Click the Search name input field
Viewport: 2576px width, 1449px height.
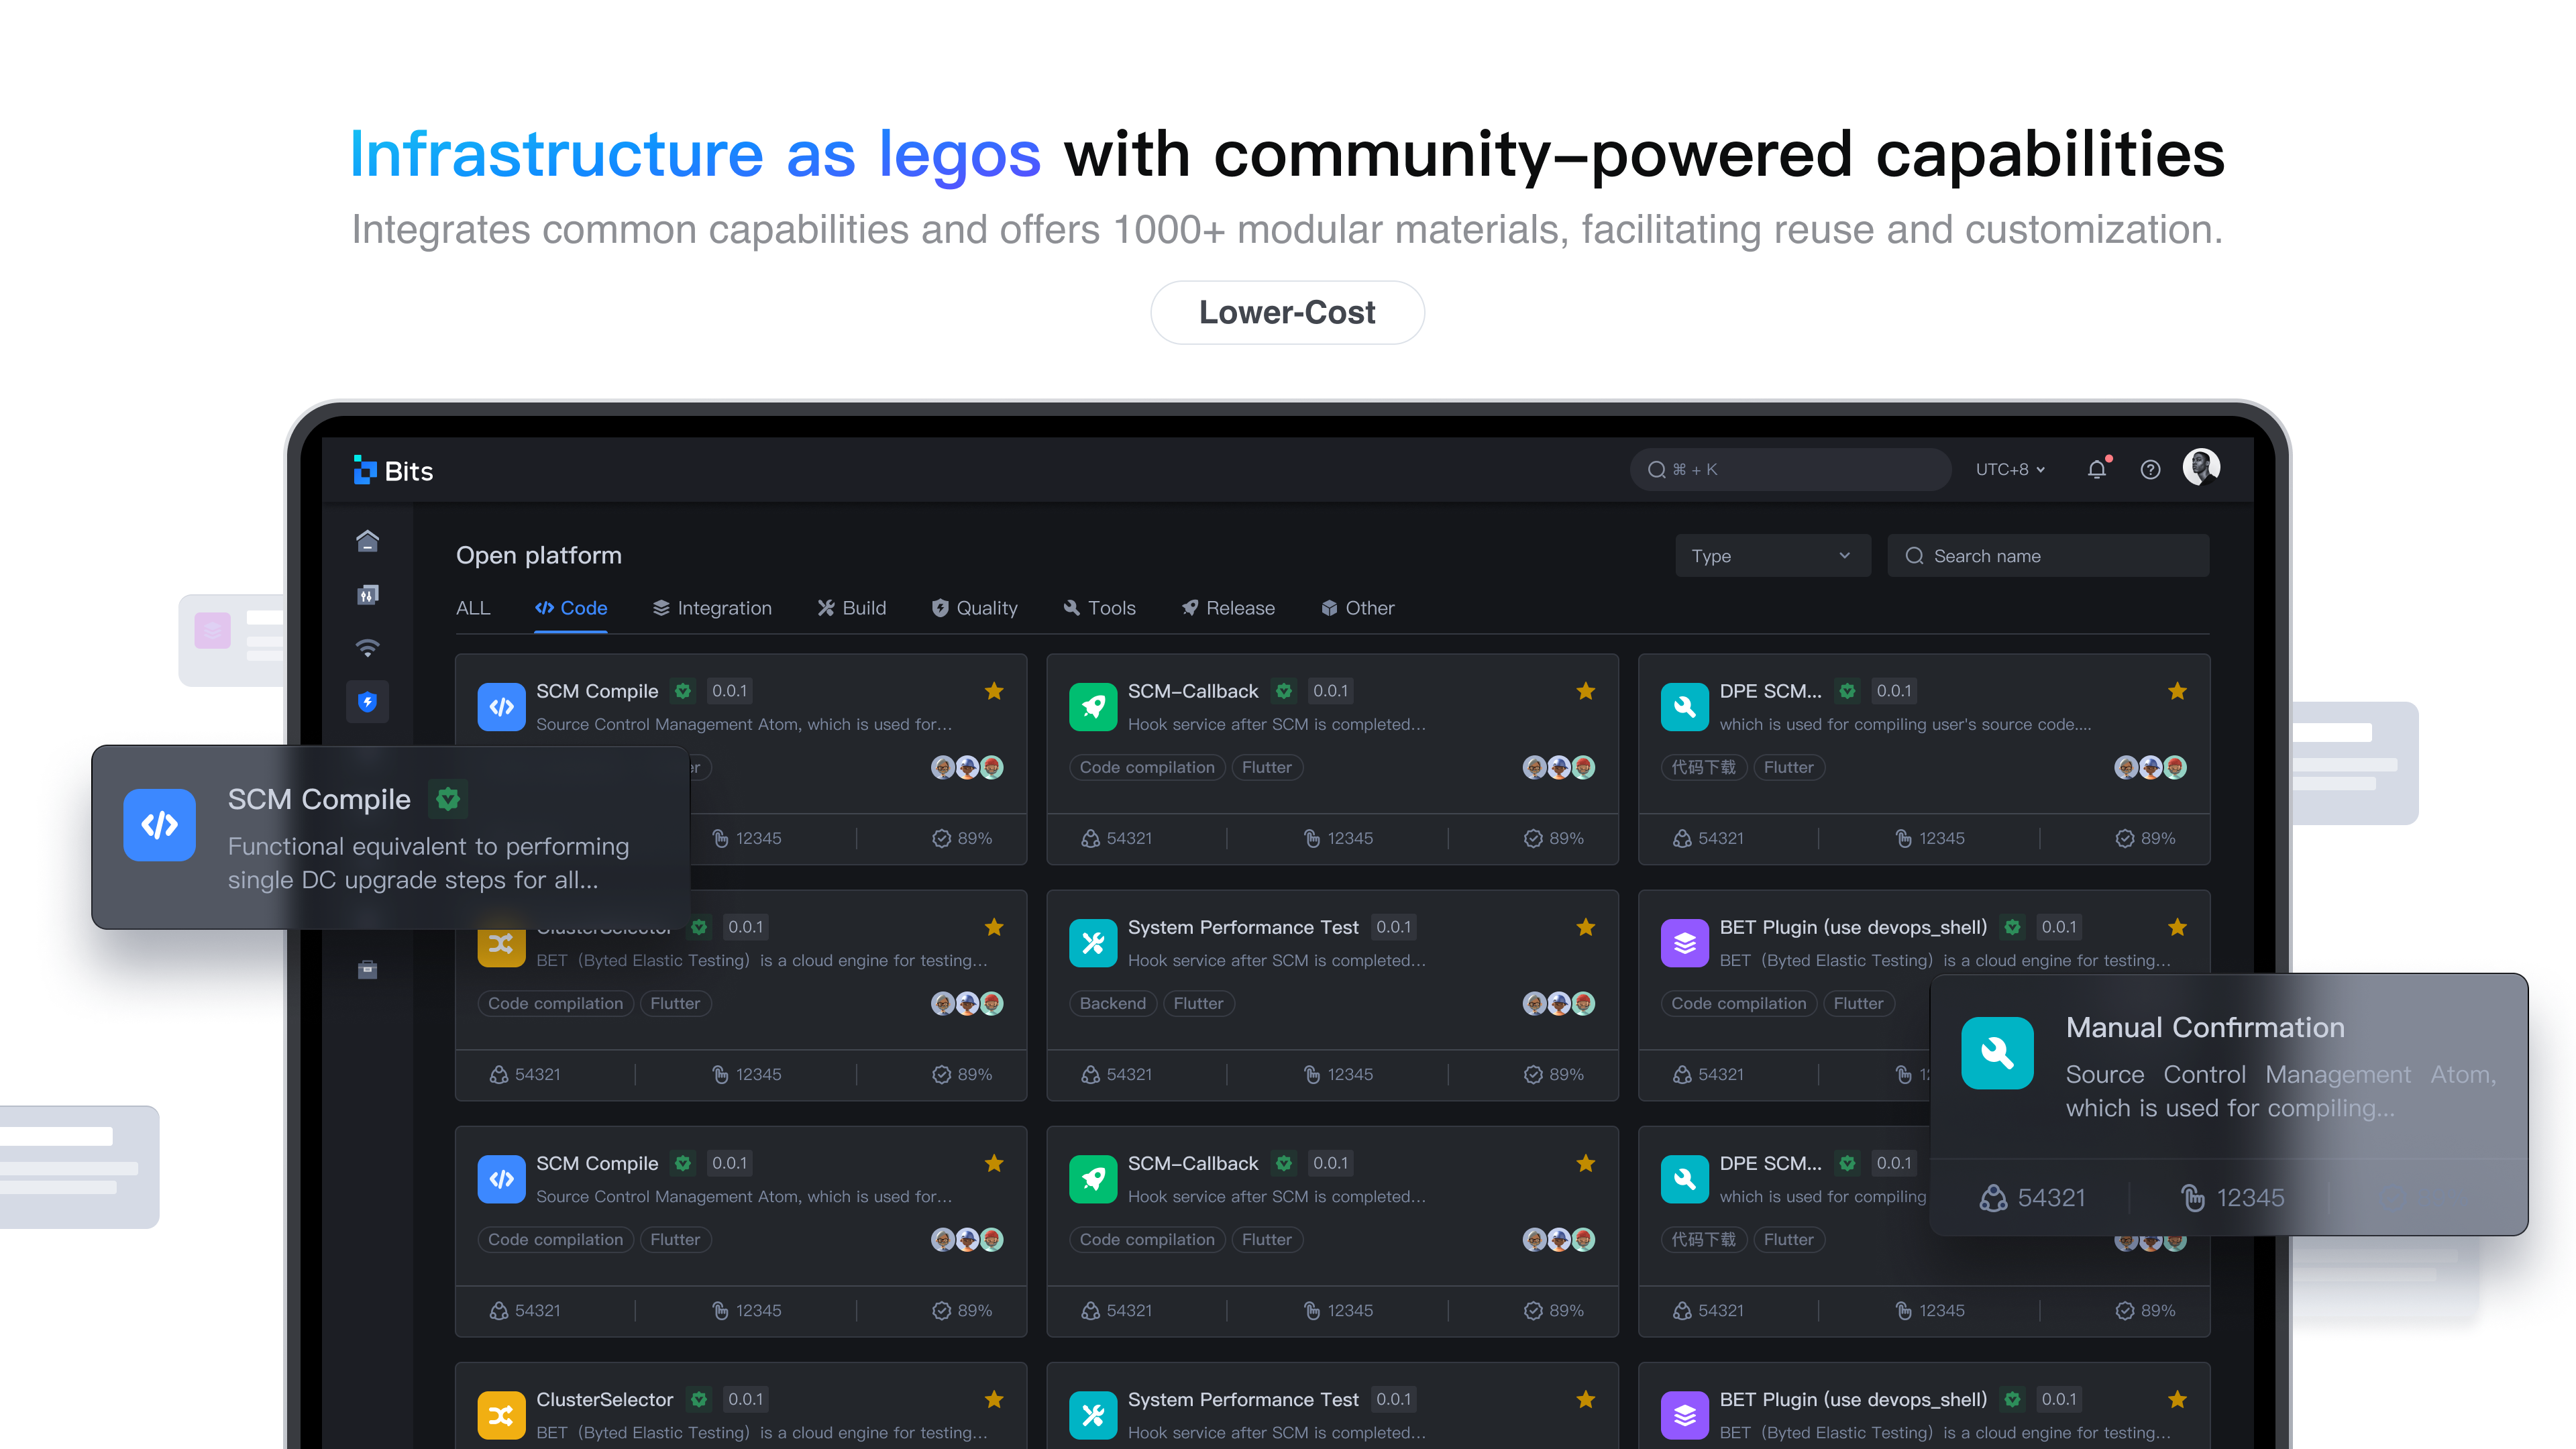[2048, 556]
